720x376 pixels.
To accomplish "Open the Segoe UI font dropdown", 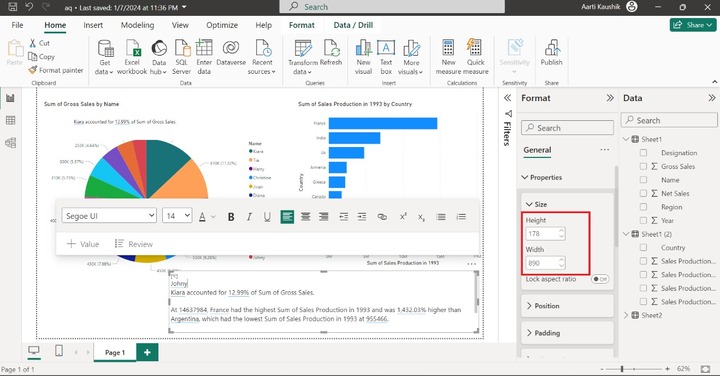I will [x=109, y=216].
